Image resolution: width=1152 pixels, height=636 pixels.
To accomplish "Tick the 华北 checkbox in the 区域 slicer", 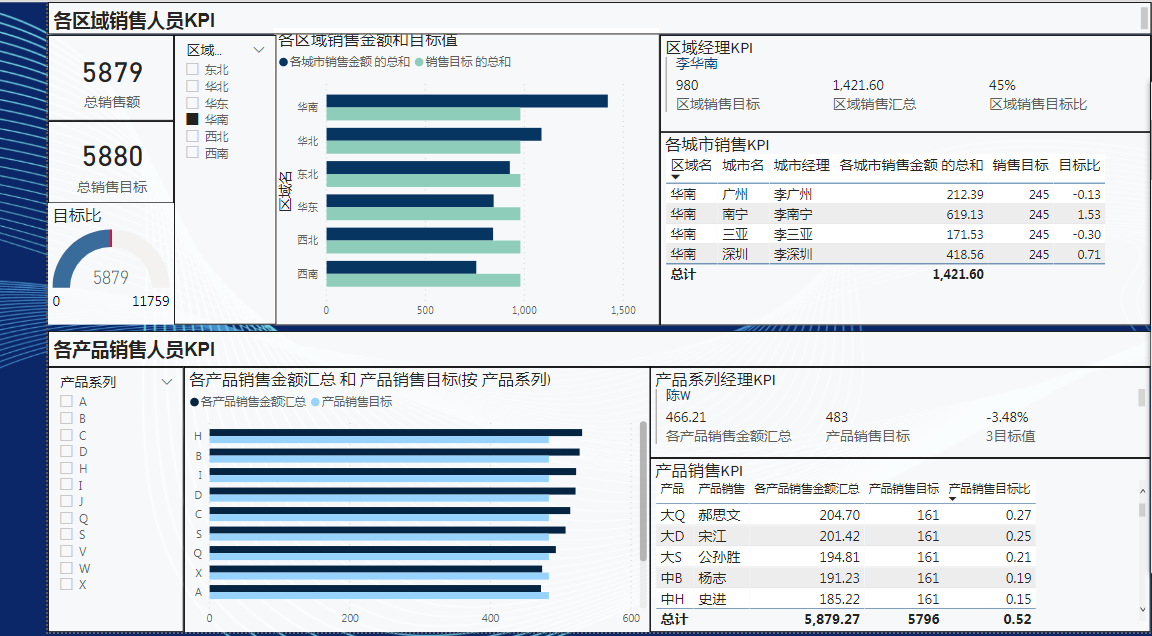I will (192, 86).
